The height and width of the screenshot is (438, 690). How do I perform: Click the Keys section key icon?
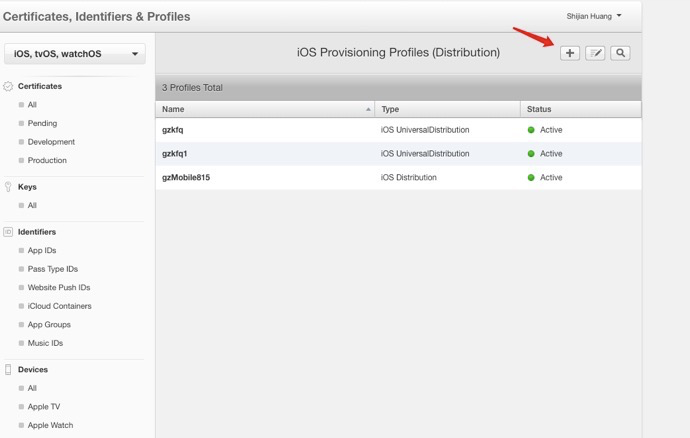click(9, 187)
